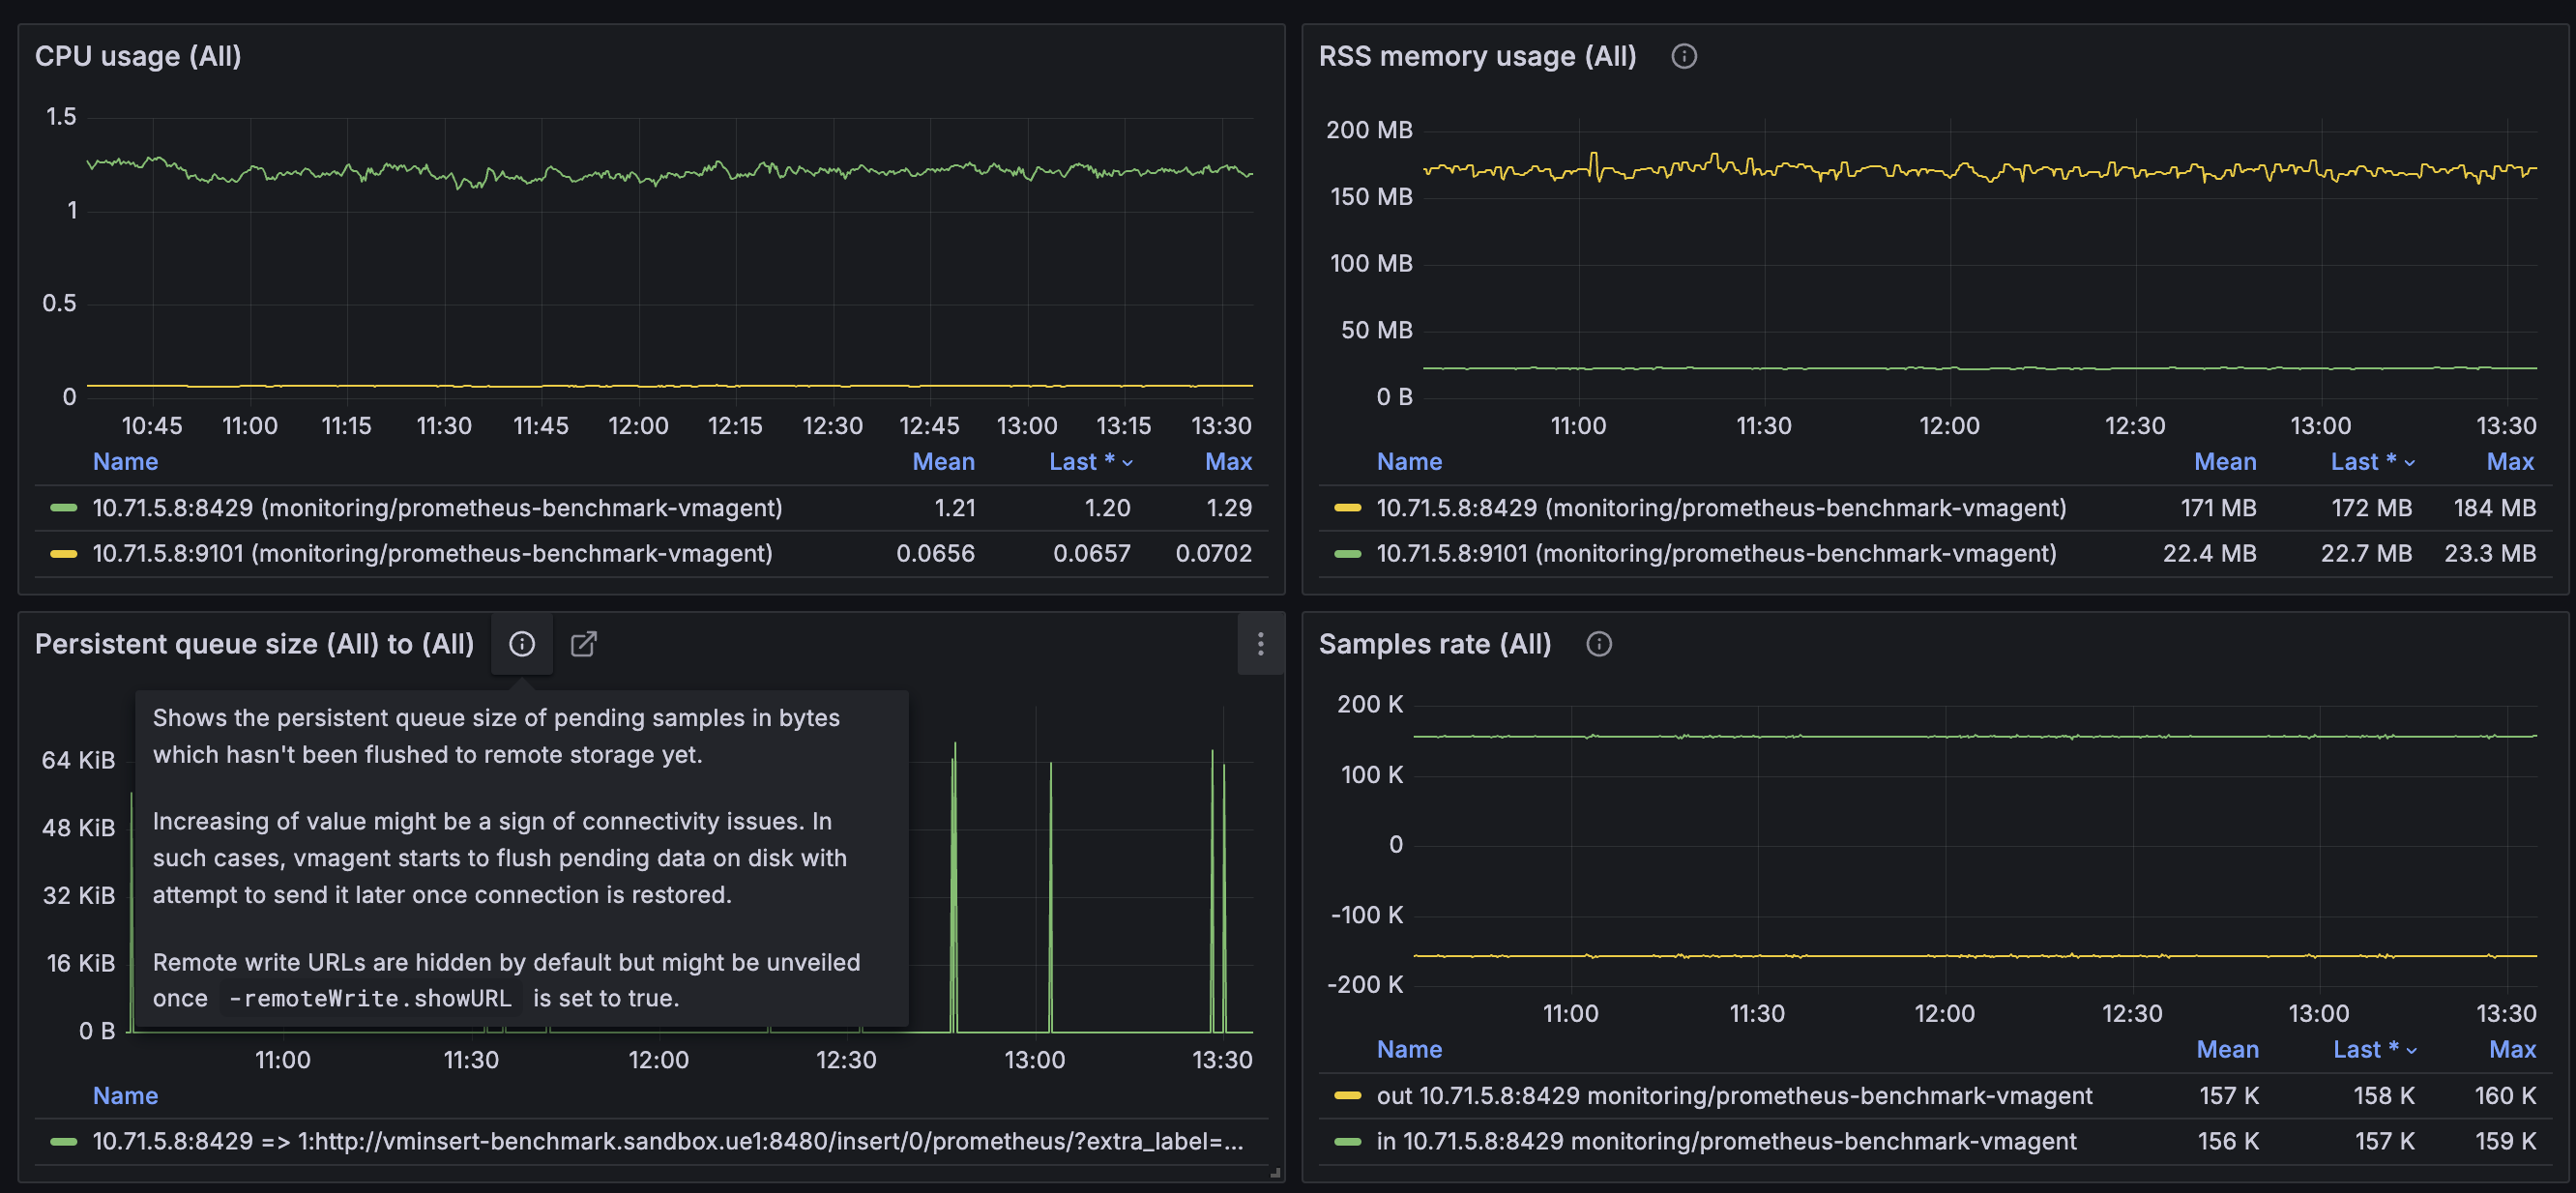Sort RSS memory legend by Max
Image resolution: width=2576 pixels, height=1193 pixels.
click(2510, 462)
